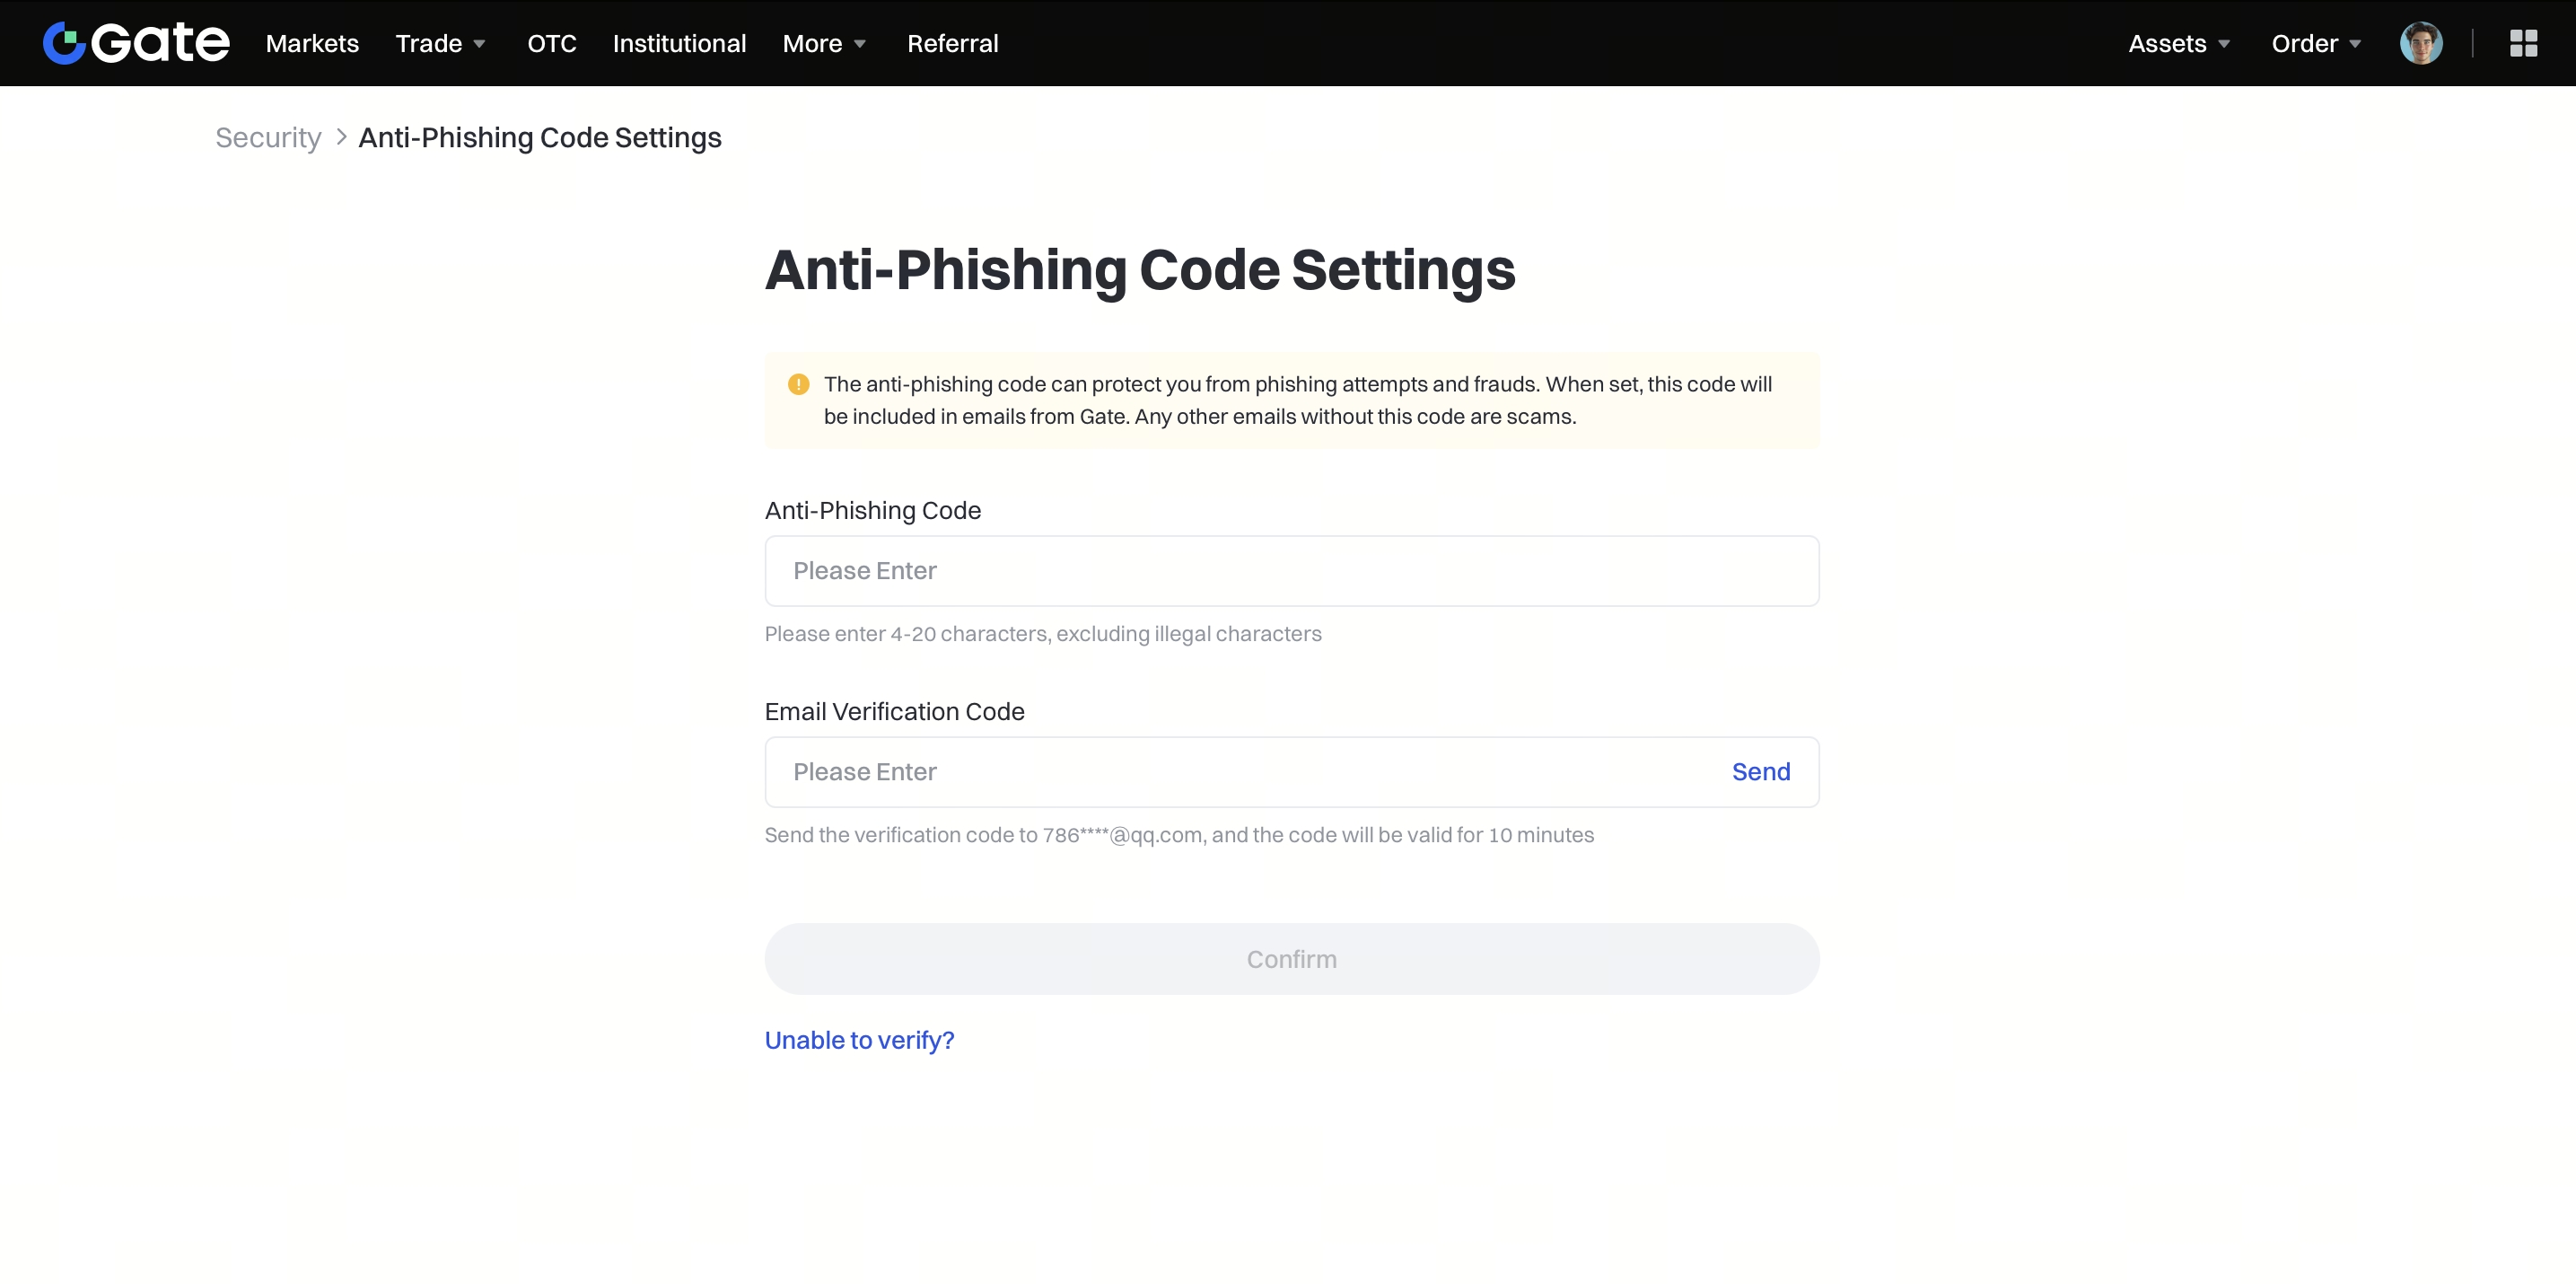Click the yellow warning info icon
The image size is (2576, 1284).
pyautogui.click(x=798, y=384)
